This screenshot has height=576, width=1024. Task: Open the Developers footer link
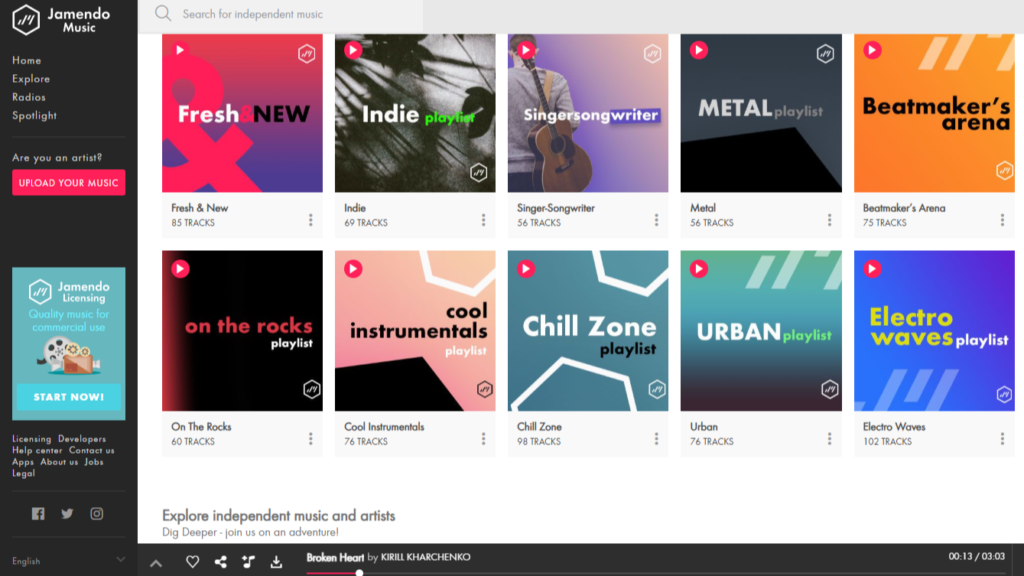click(82, 439)
